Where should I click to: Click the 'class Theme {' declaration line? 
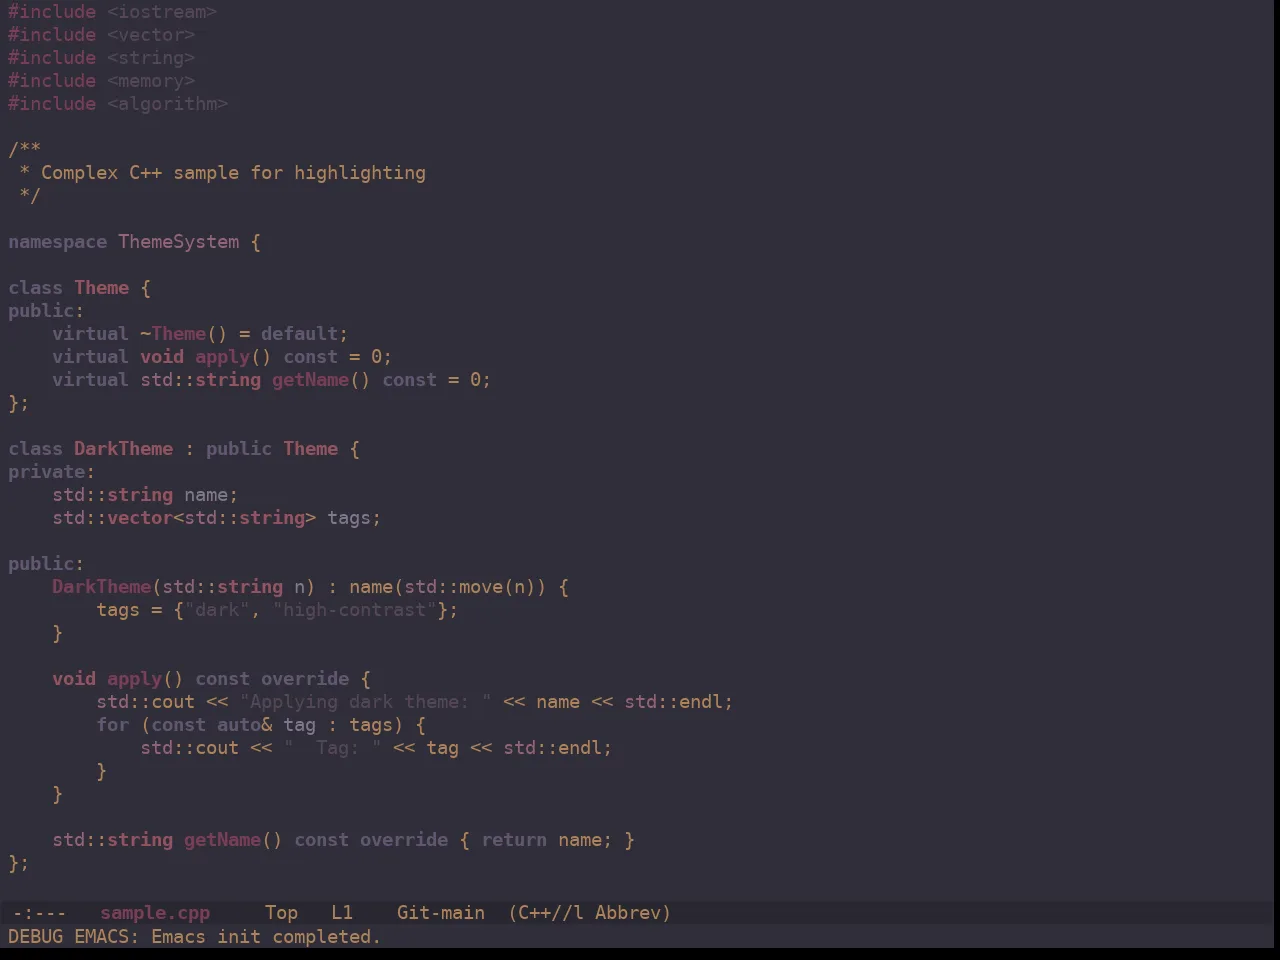[79, 288]
